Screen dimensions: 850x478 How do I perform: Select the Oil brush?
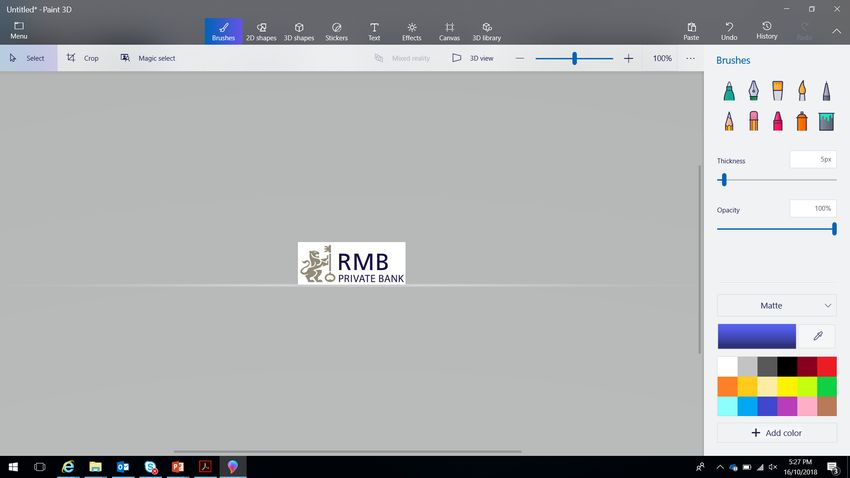point(777,91)
